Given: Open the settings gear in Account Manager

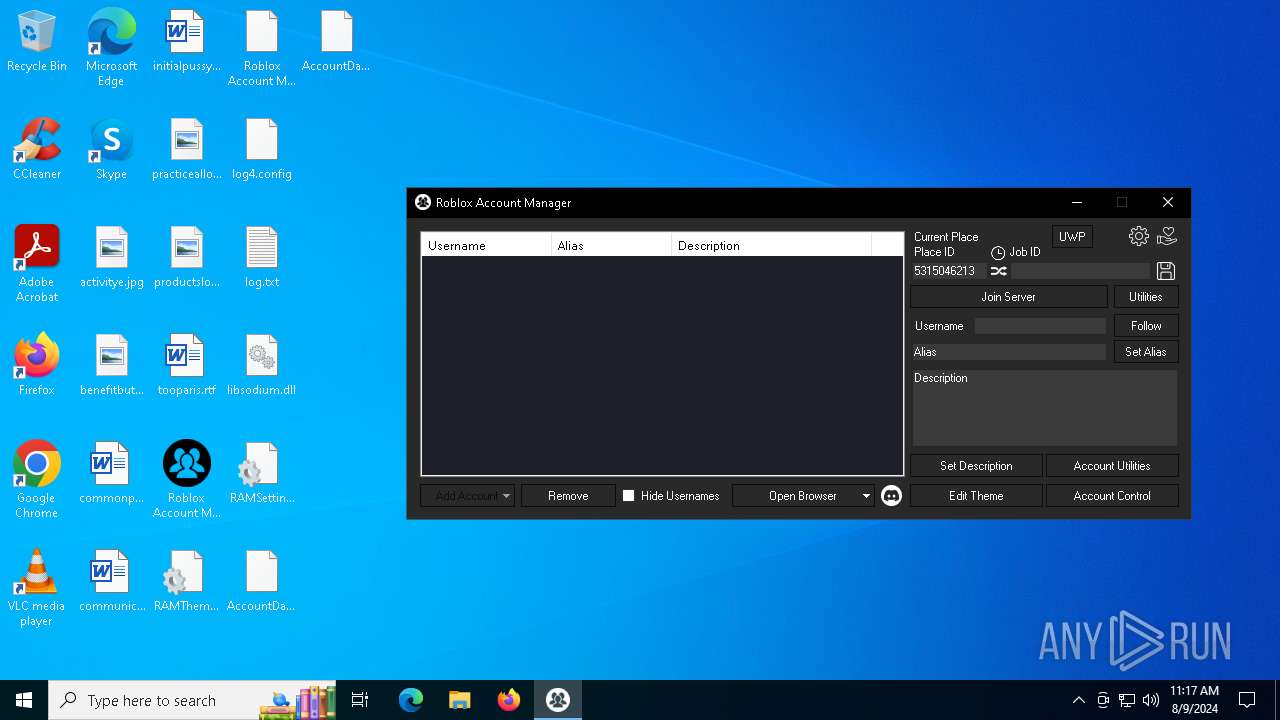Looking at the screenshot, I should coord(1139,236).
